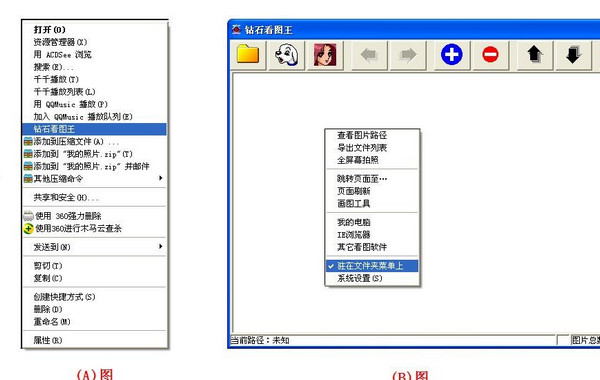Open 画图工具
600x380 pixels.
[x=372, y=204]
